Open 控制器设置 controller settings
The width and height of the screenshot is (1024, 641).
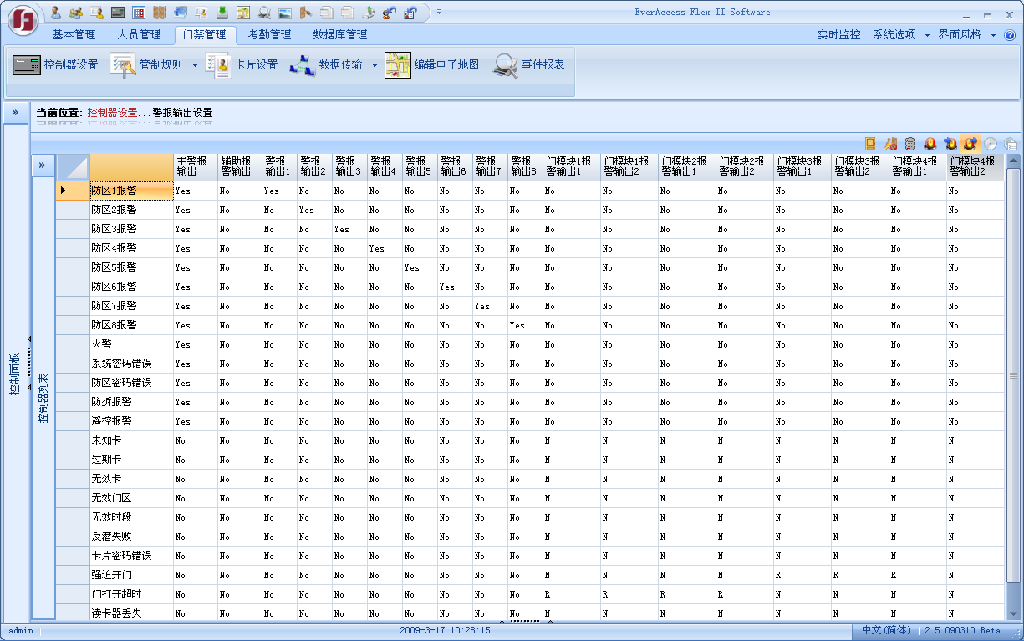click(x=56, y=65)
